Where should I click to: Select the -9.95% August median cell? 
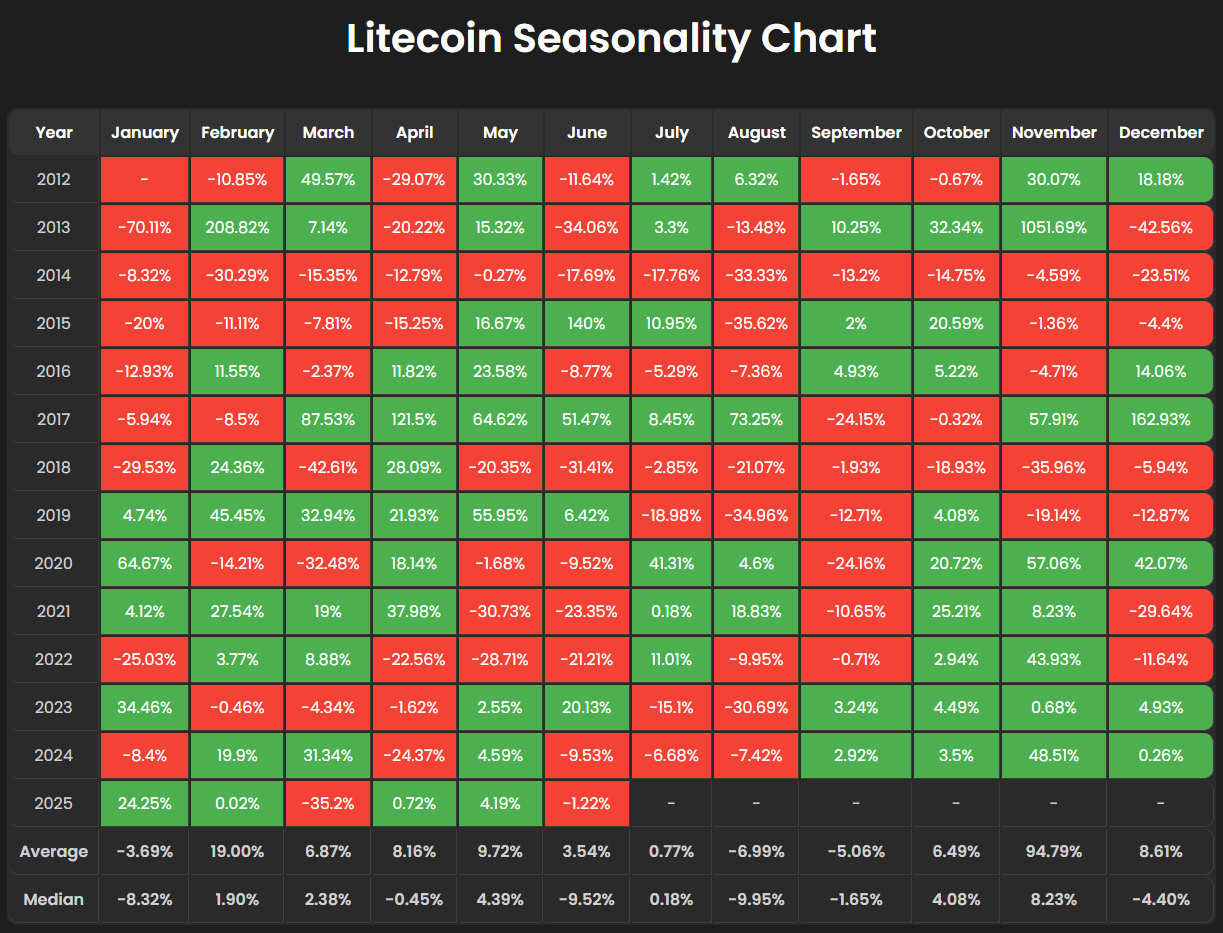756,899
